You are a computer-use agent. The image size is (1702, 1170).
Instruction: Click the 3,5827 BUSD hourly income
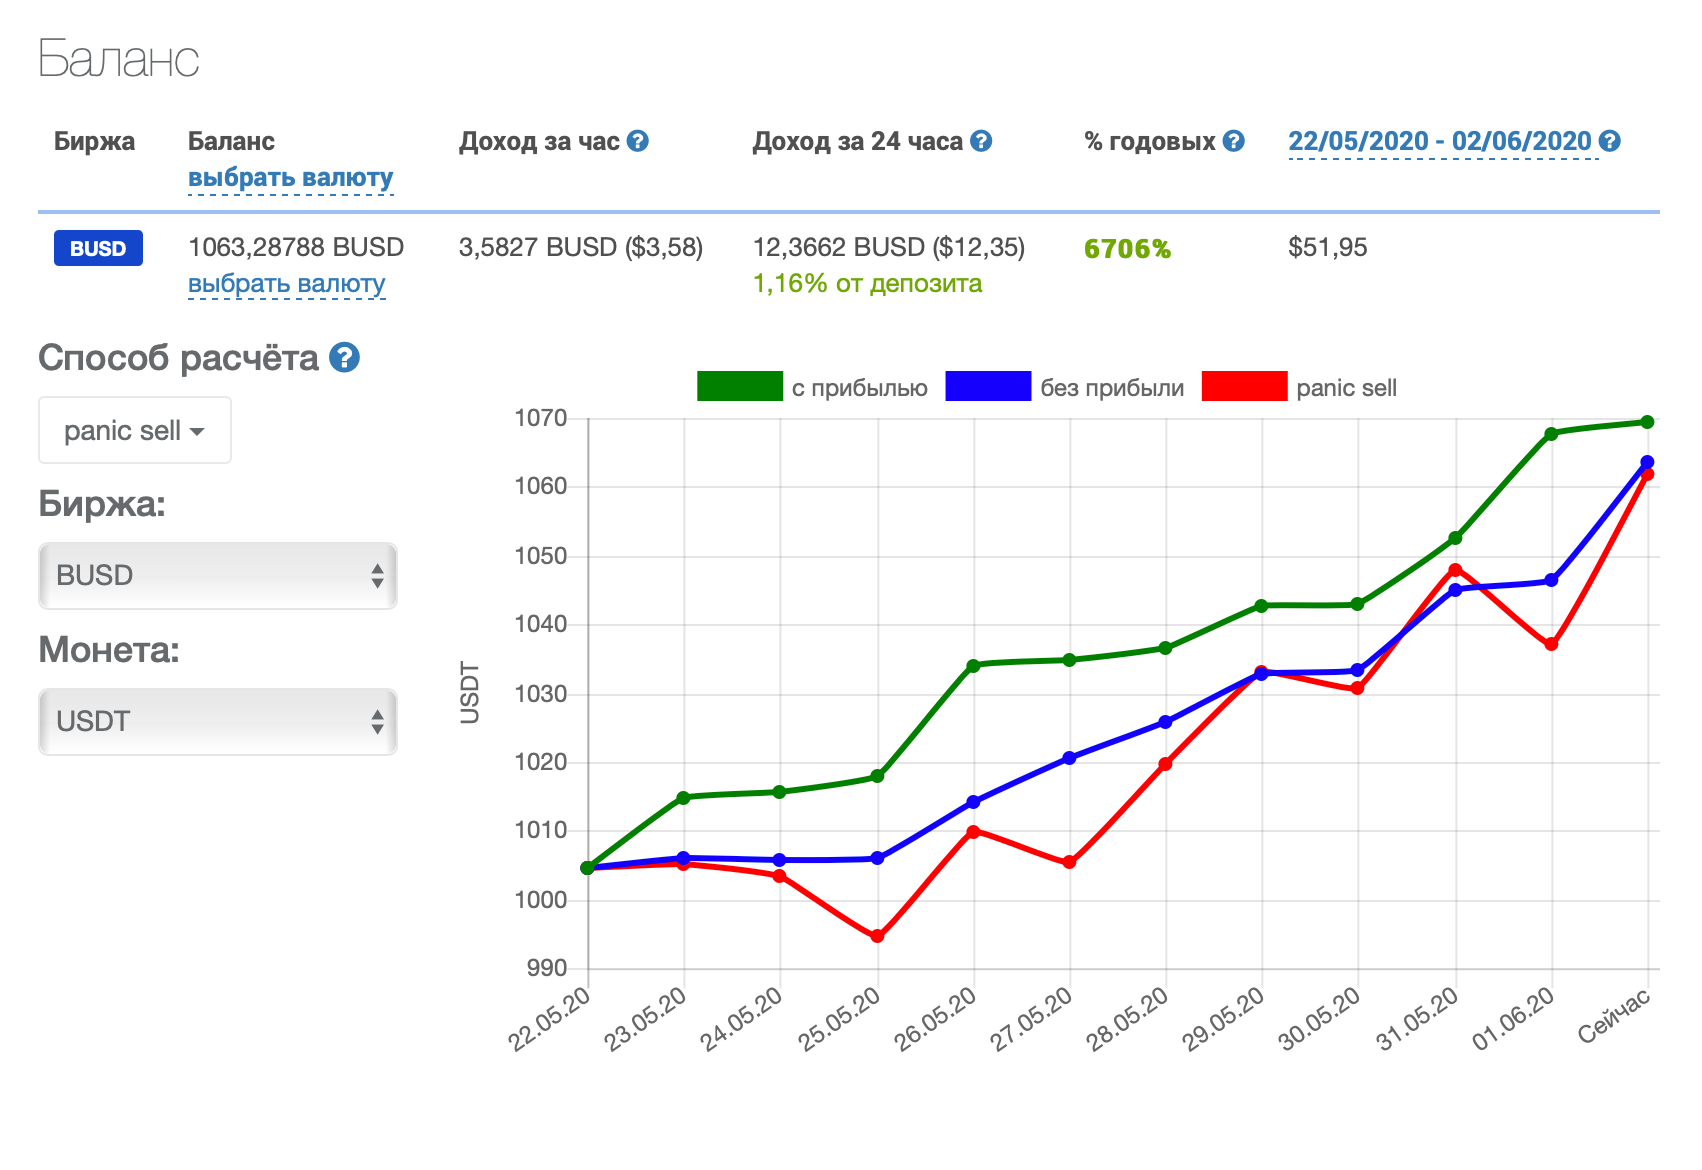[x=581, y=247]
